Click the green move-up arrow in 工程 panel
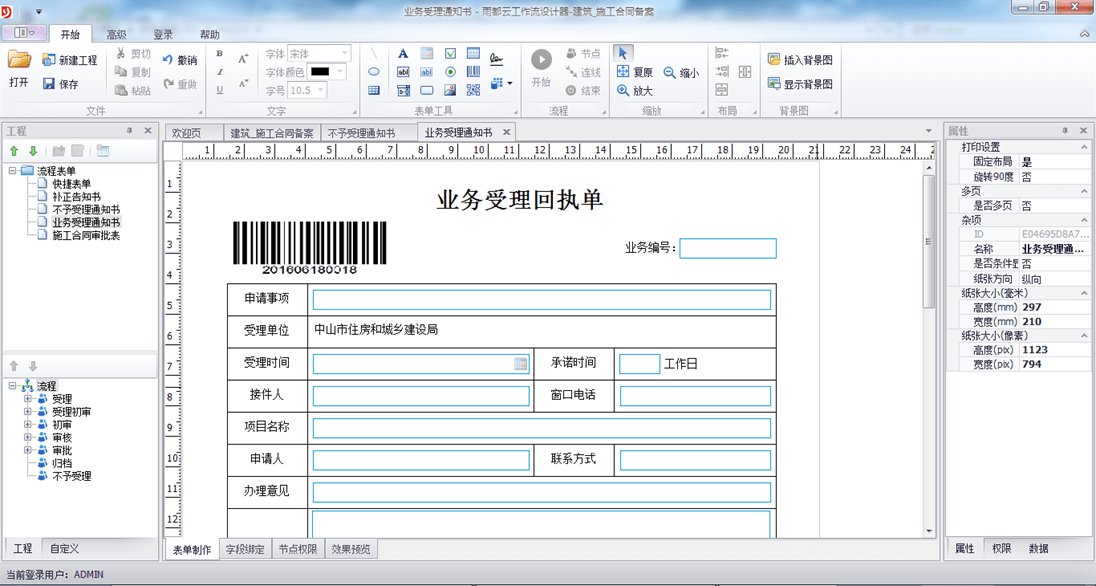This screenshot has width=1096, height=586. (14, 151)
